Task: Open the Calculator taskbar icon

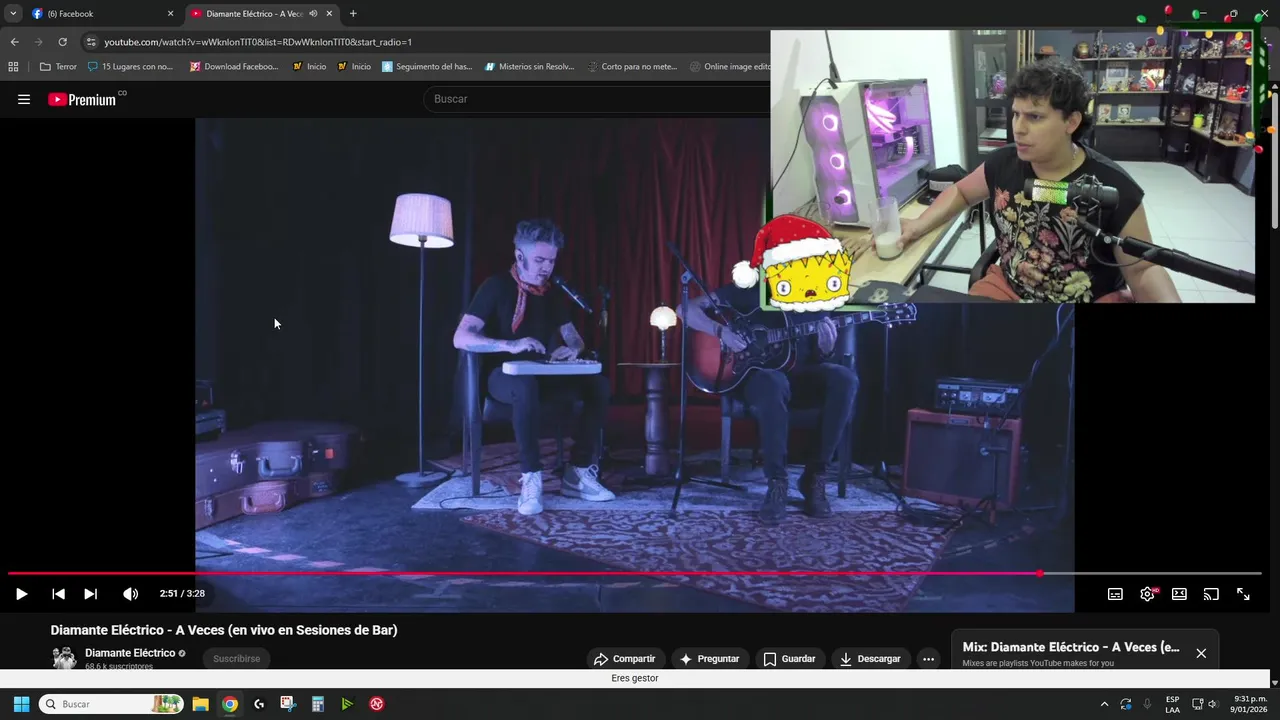Action: click(318, 704)
